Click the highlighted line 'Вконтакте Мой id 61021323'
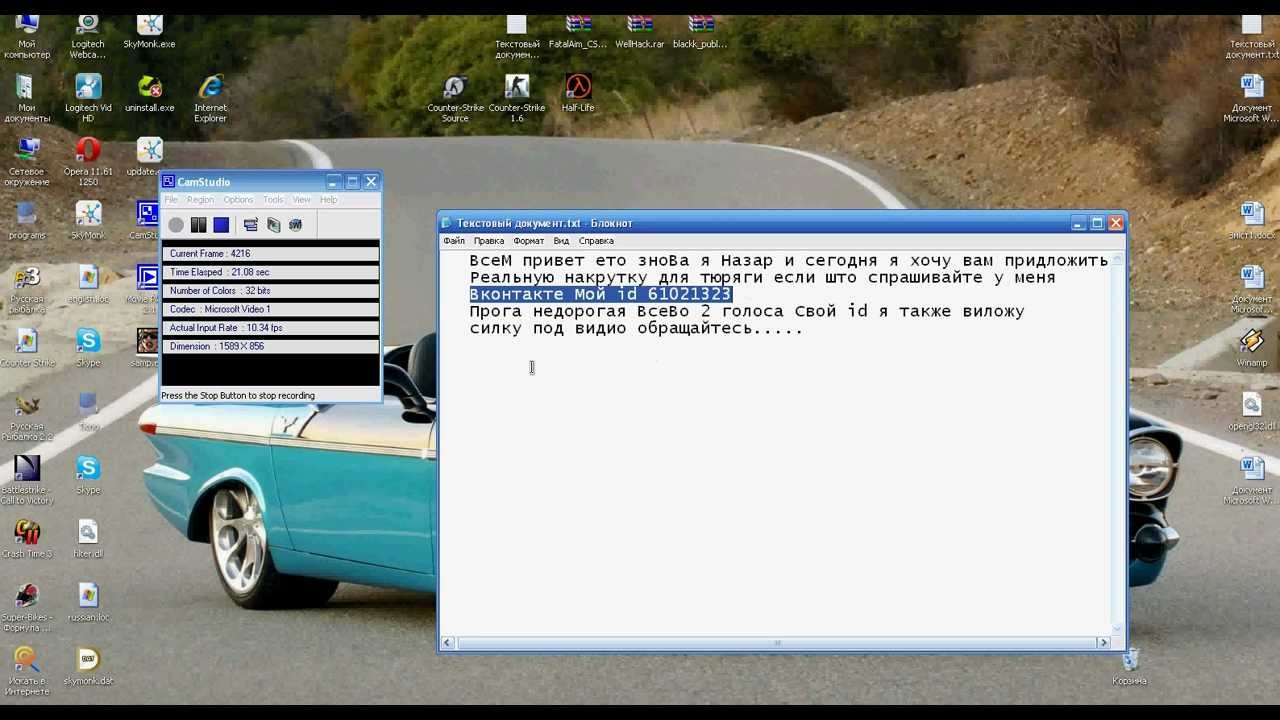This screenshot has width=1280, height=720. [601, 294]
